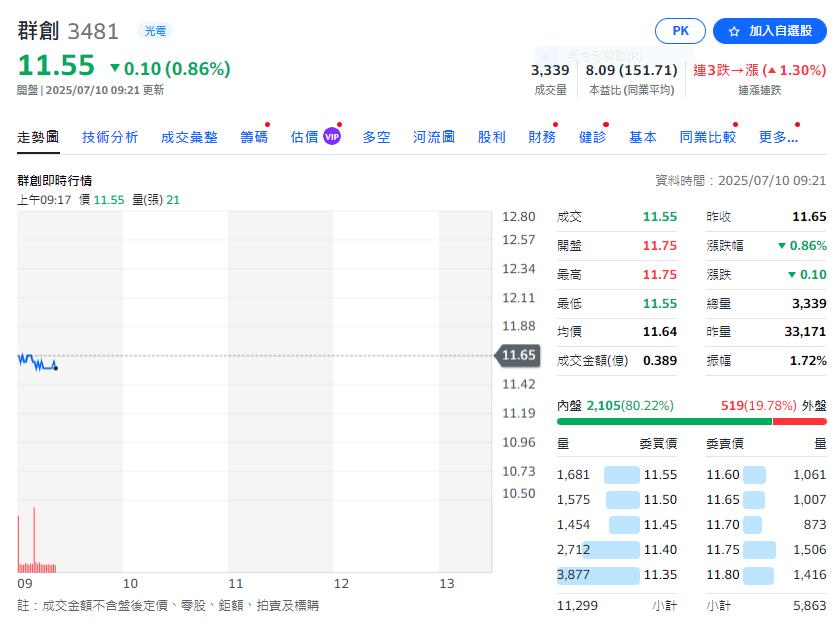The width and height of the screenshot is (839, 628).
Task: Click ask price 11.80 row
Action: pyautogui.click(x=766, y=575)
